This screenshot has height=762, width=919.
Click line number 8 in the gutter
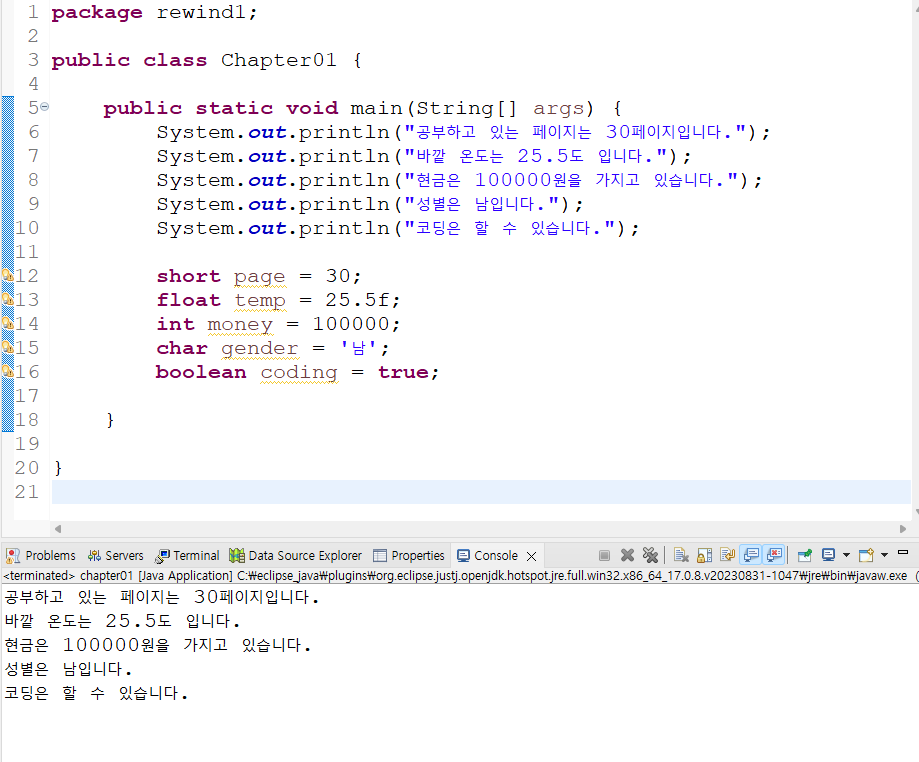[33, 181]
